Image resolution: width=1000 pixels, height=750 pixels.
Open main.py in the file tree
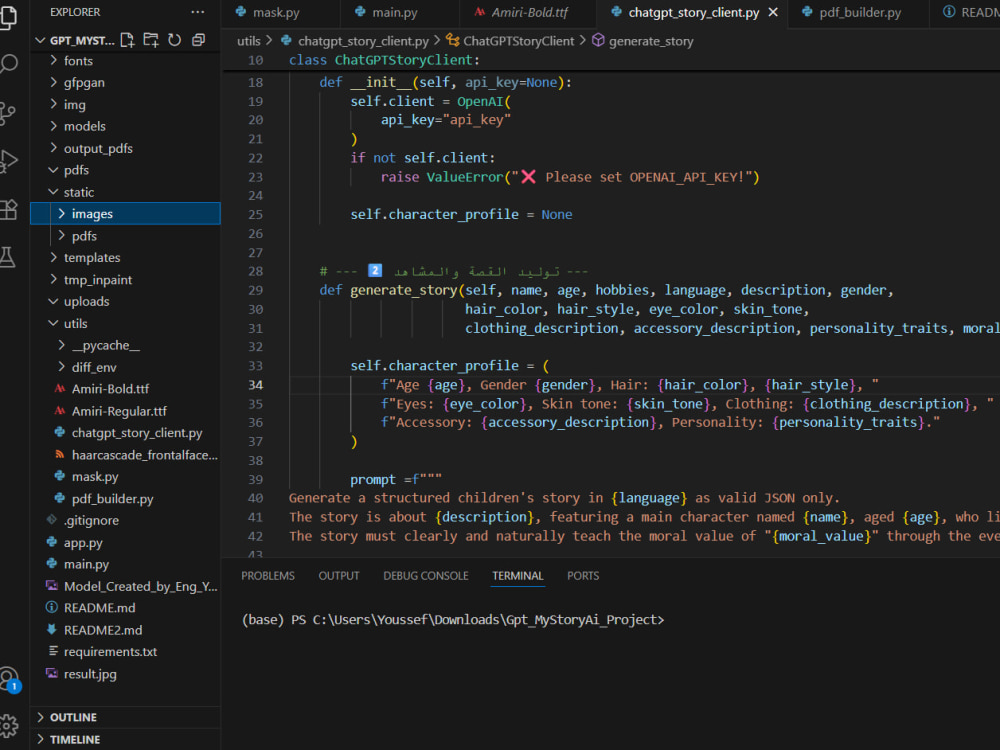tap(126, 564)
